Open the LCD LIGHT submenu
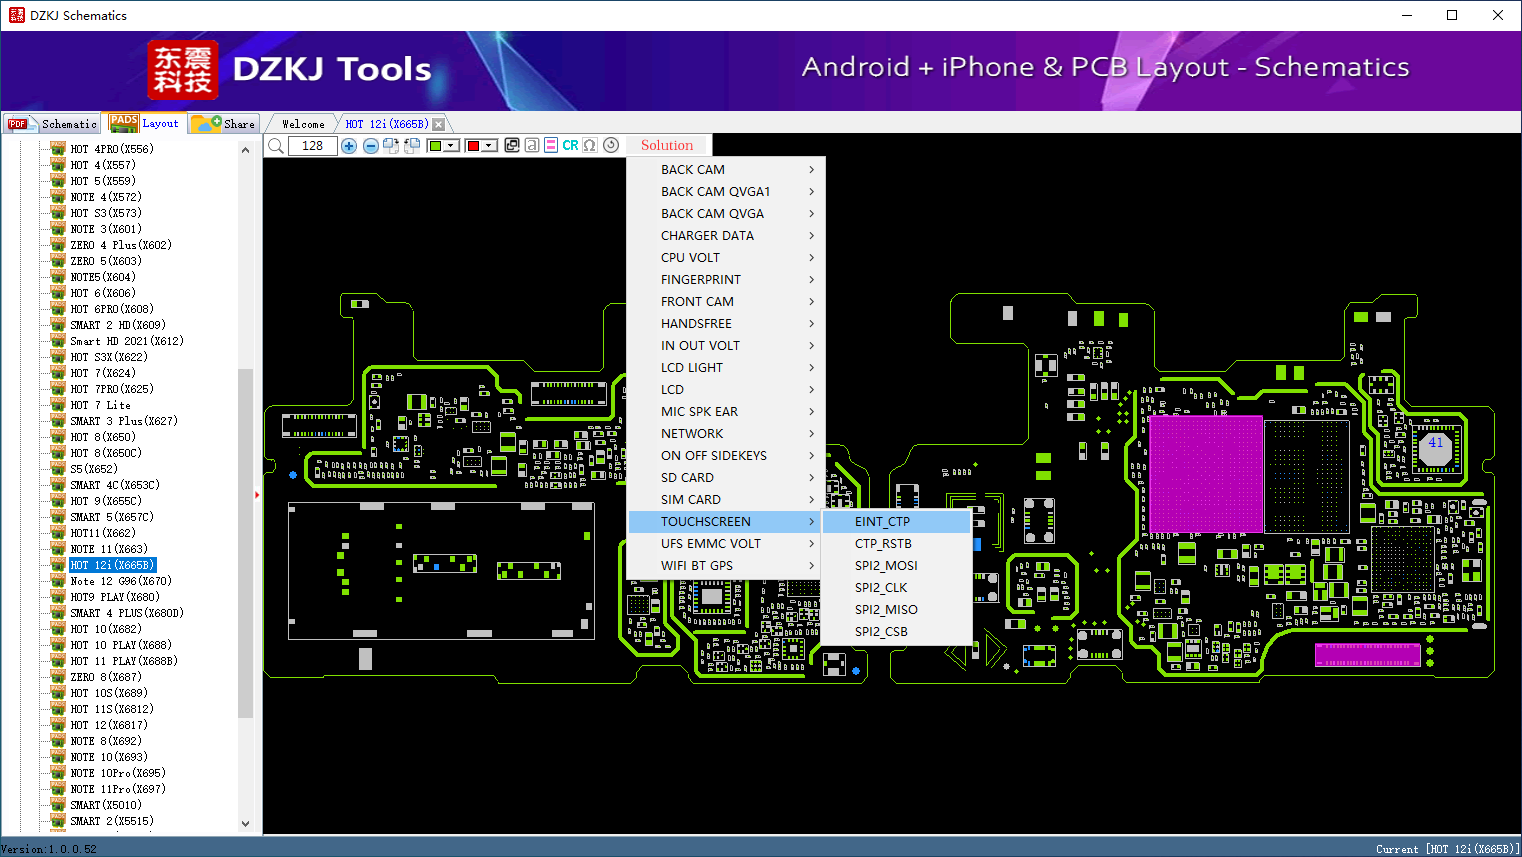The height and width of the screenshot is (857, 1522). click(x=725, y=368)
